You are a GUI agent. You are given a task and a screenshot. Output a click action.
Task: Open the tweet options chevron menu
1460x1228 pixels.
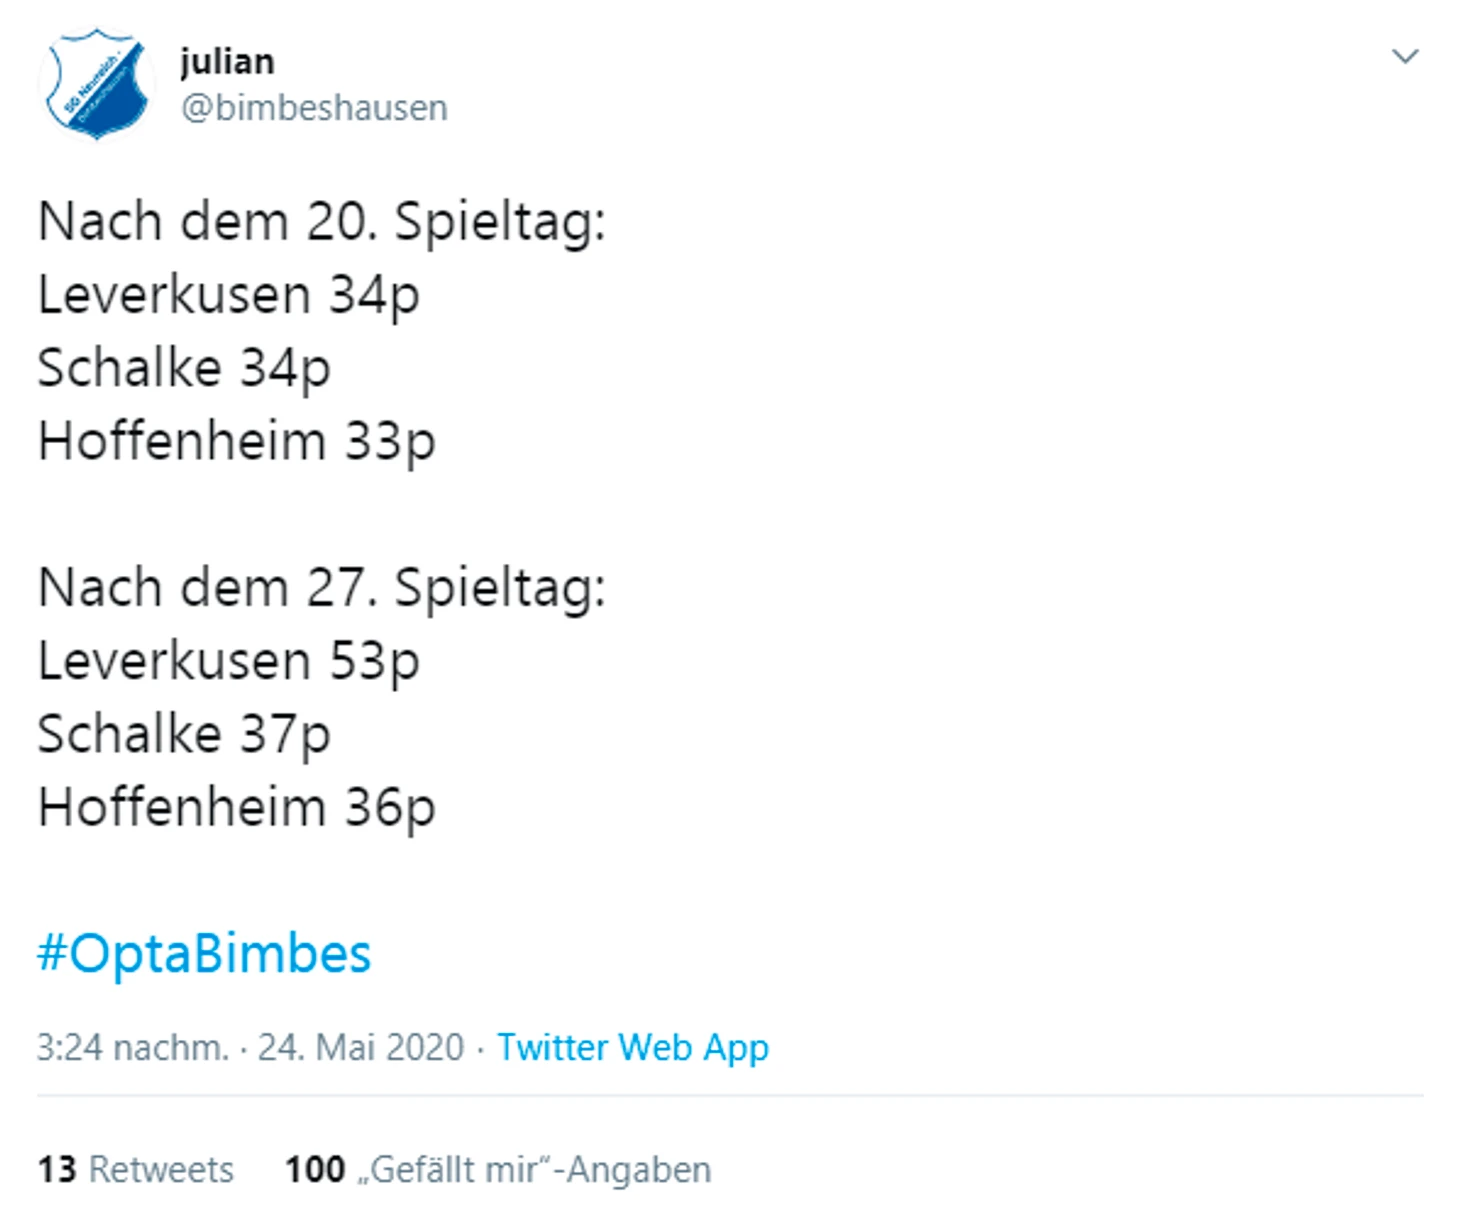point(1405,57)
